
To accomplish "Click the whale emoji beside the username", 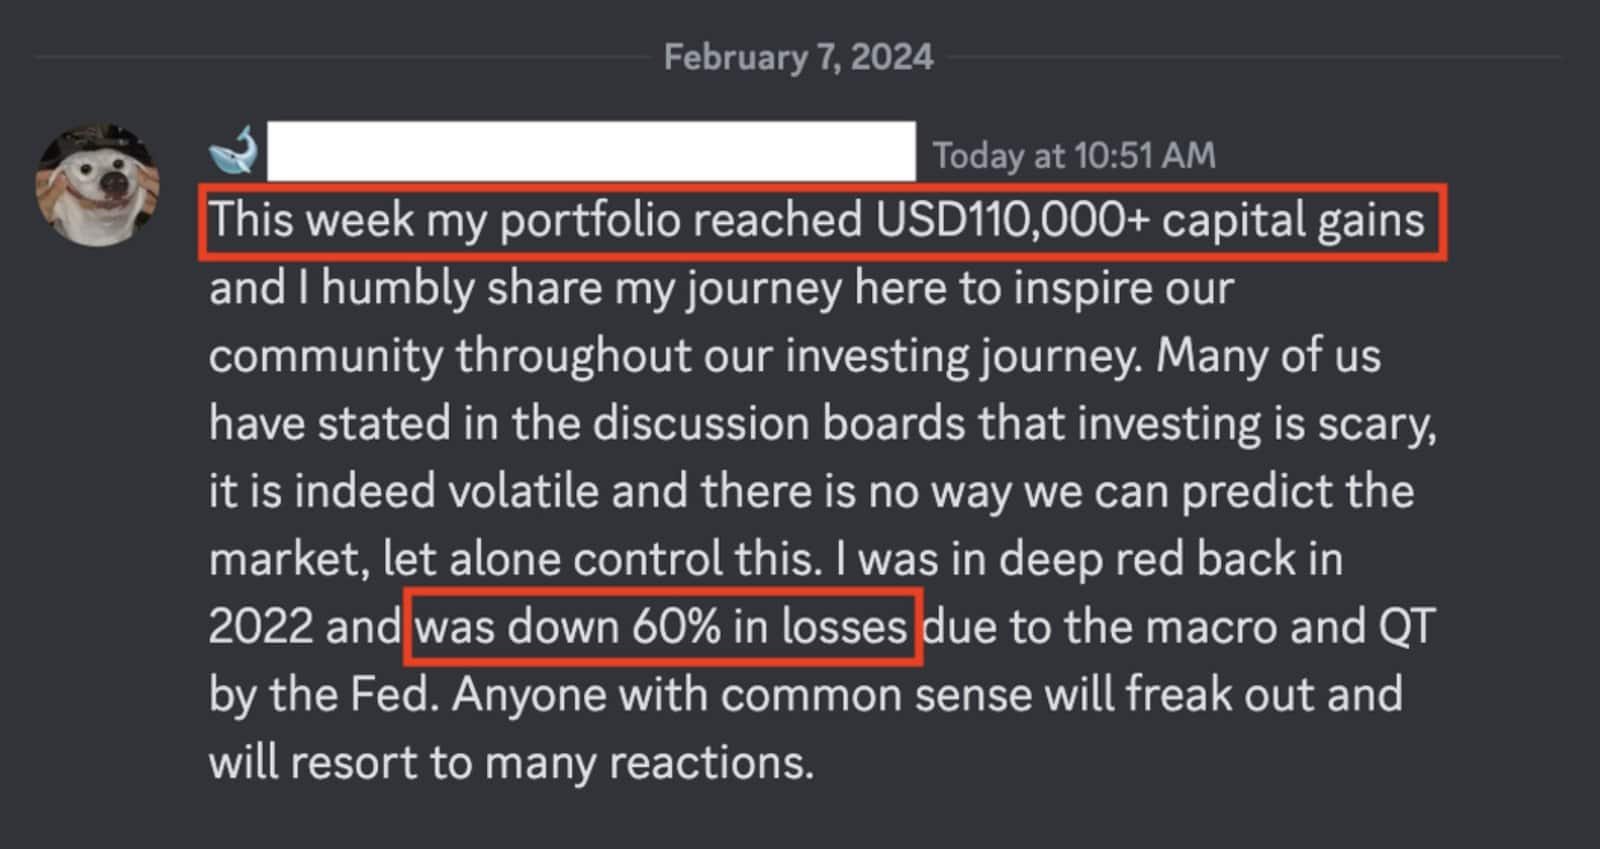I will (234, 152).
